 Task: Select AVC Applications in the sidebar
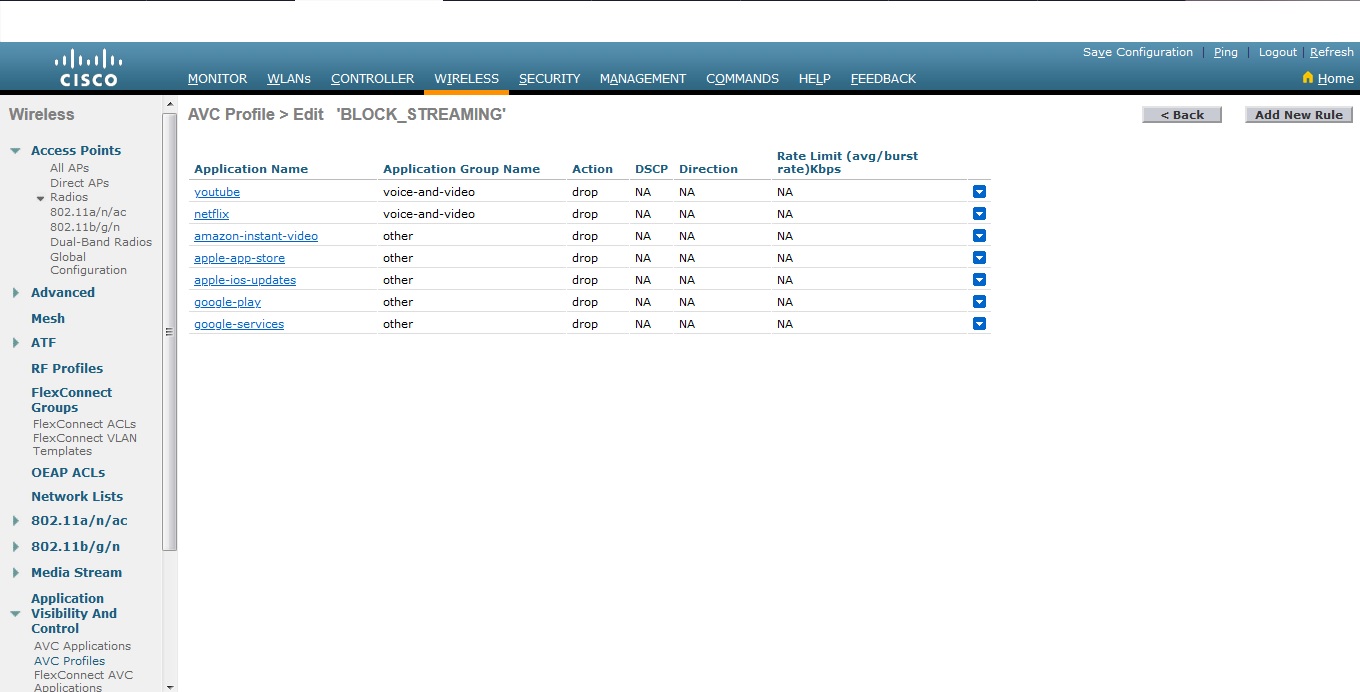pos(81,646)
